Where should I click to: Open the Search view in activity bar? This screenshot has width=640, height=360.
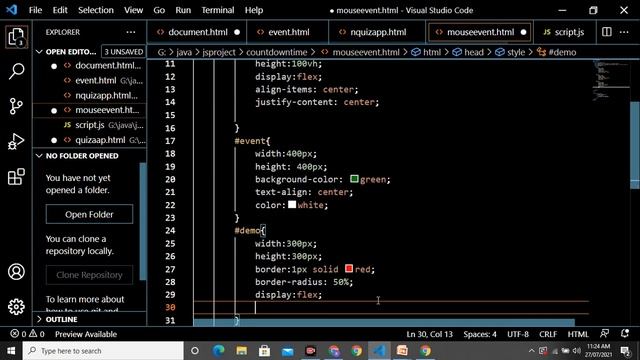click(16, 71)
